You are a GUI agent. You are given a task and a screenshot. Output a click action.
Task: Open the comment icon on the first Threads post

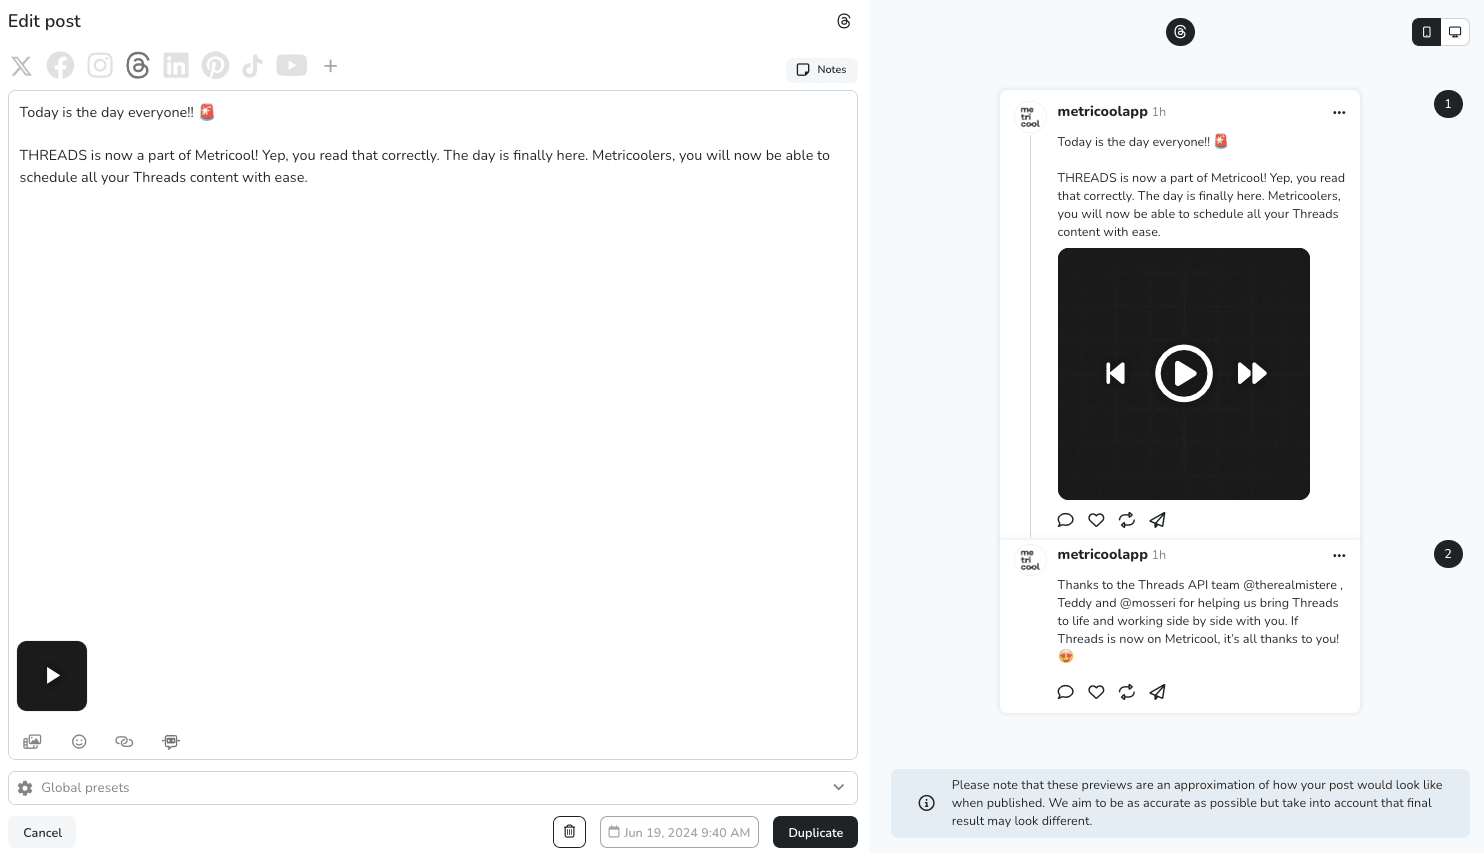pos(1065,520)
